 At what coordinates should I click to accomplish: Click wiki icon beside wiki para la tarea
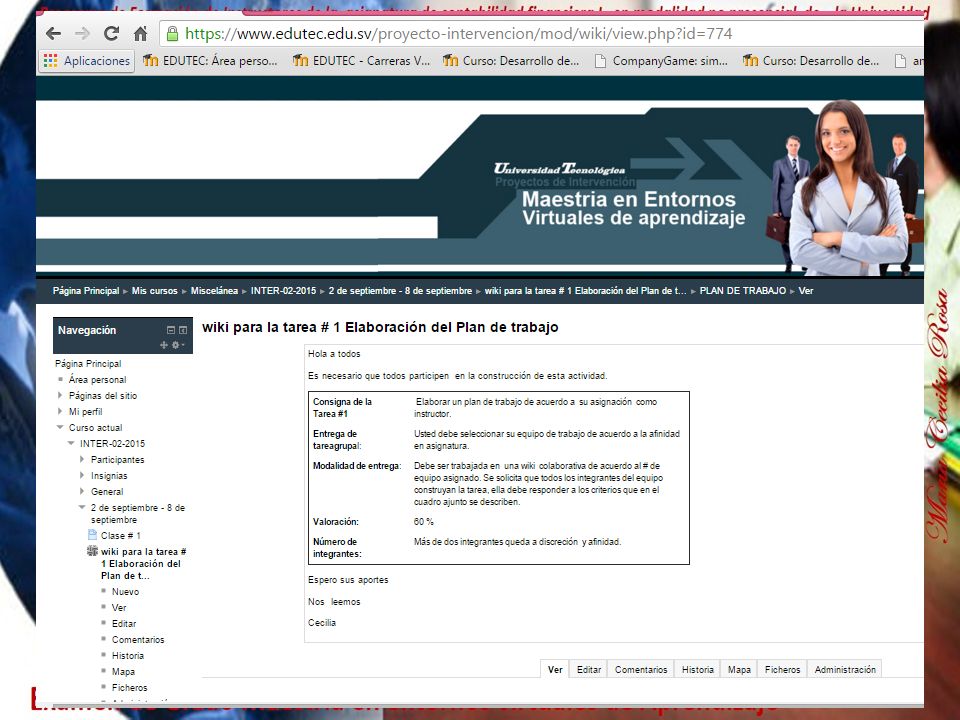click(x=92, y=551)
